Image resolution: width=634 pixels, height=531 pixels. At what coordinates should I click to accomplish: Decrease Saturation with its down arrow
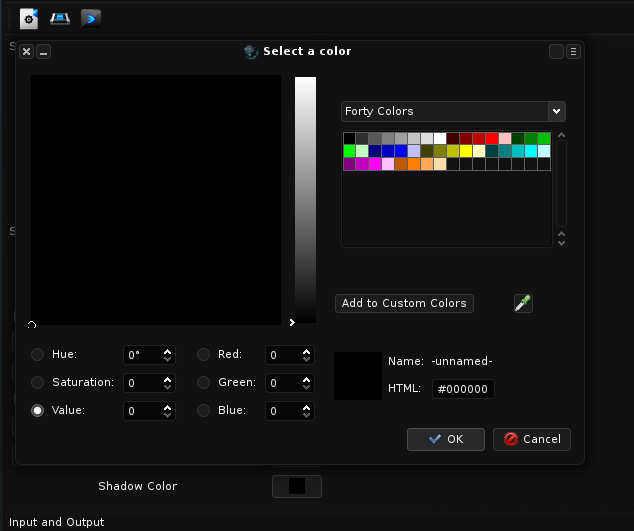(167, 387)
